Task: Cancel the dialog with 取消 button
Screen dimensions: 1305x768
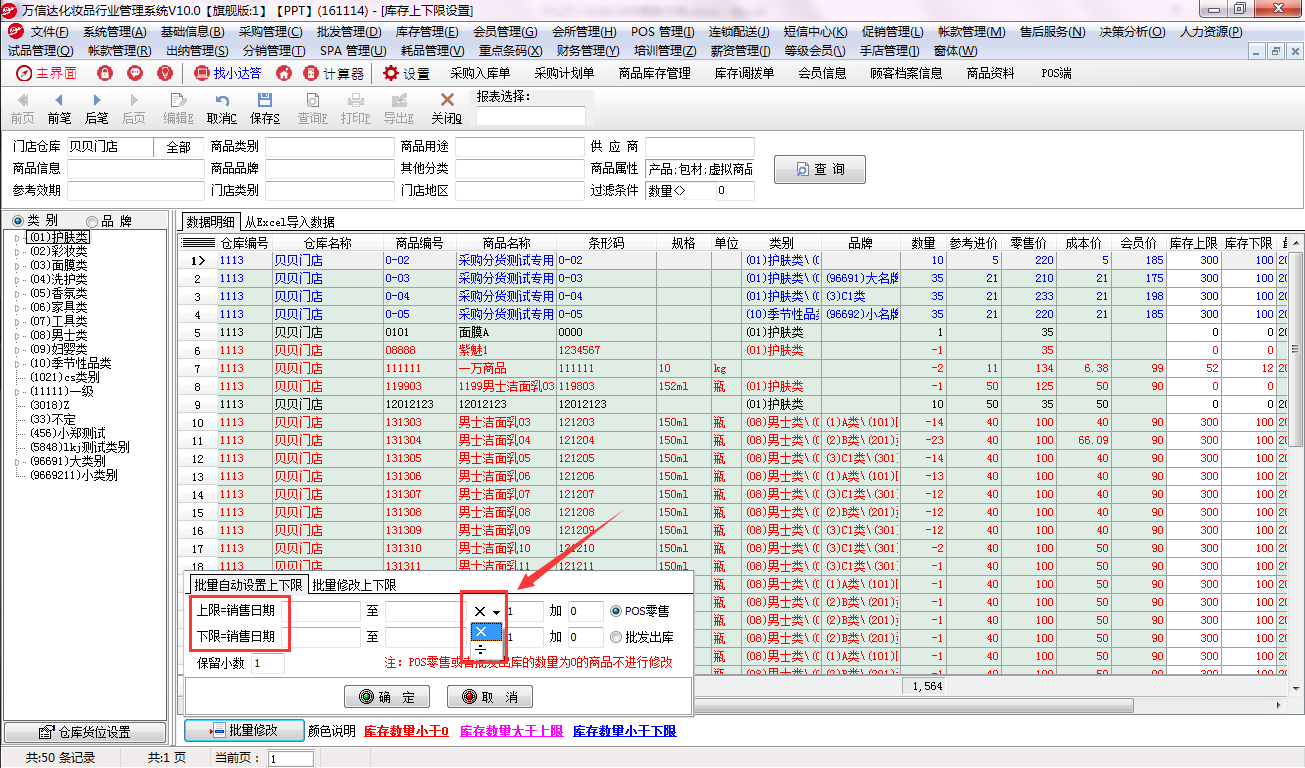Action: [x=489, y=697]
